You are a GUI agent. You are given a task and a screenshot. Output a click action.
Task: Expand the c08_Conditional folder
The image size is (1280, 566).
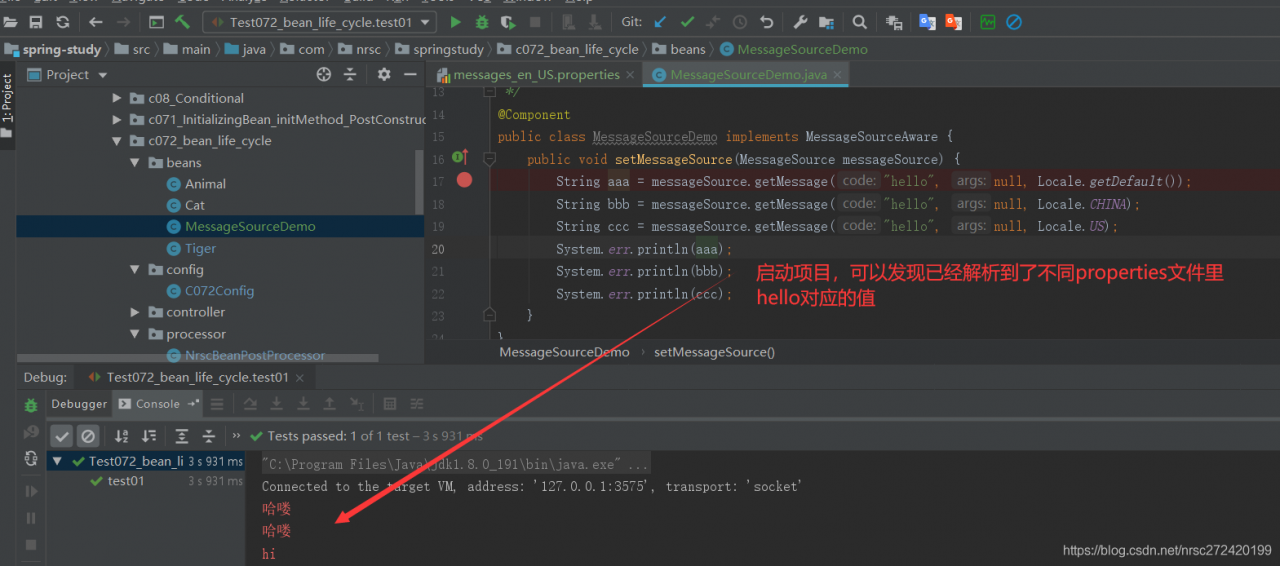[117, 98]
